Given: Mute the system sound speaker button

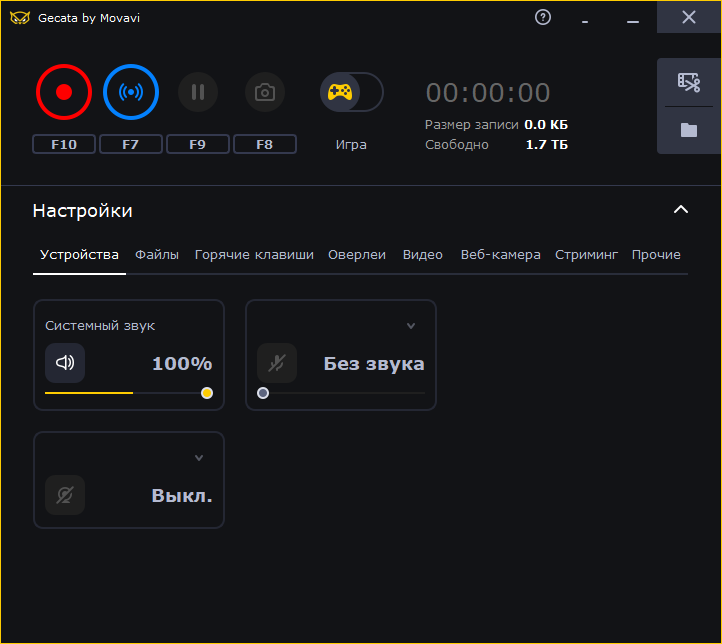Looking at the screenshot, I should (65, 363).
